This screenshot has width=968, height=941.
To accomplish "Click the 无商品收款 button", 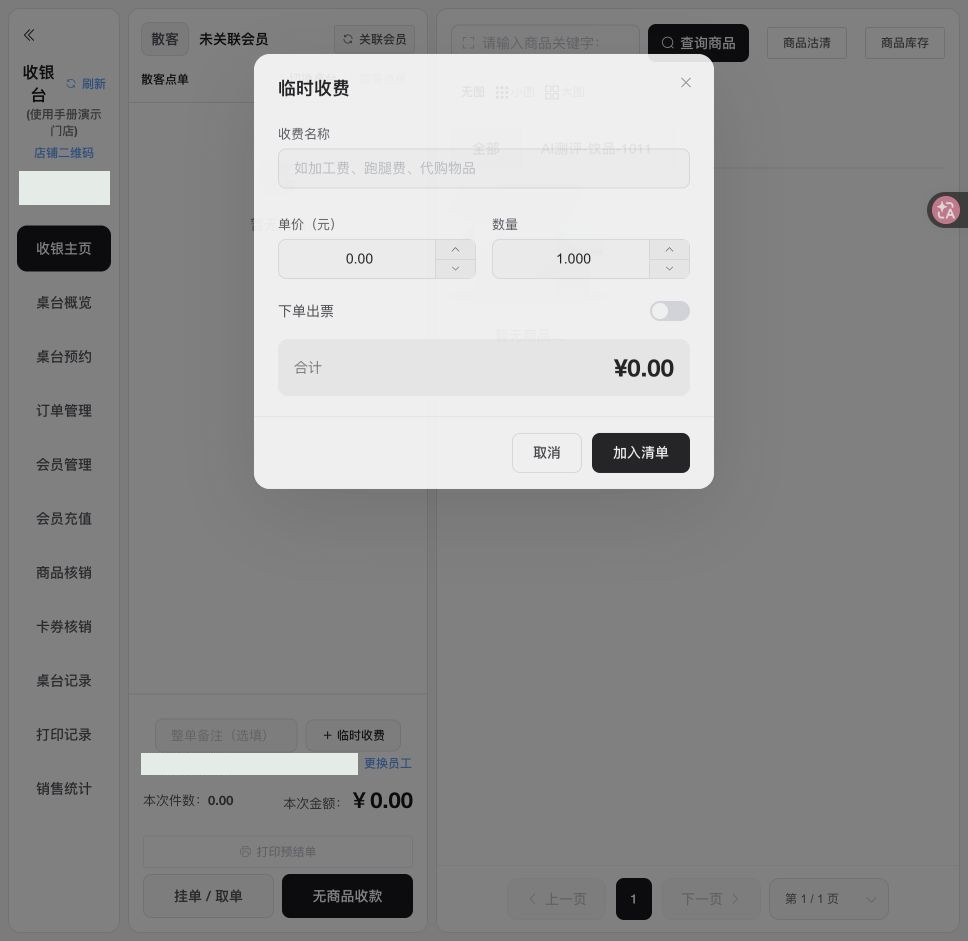I will pyautogui.click(x=347, y=896).
